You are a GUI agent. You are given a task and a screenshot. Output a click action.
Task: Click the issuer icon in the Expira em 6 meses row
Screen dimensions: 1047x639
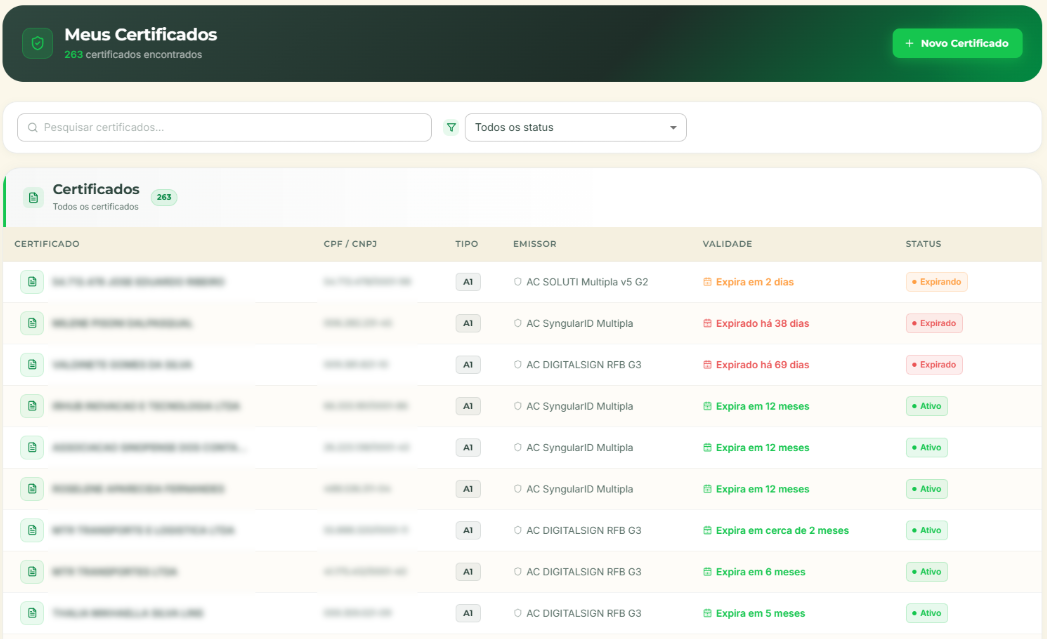tap(517, 572)
